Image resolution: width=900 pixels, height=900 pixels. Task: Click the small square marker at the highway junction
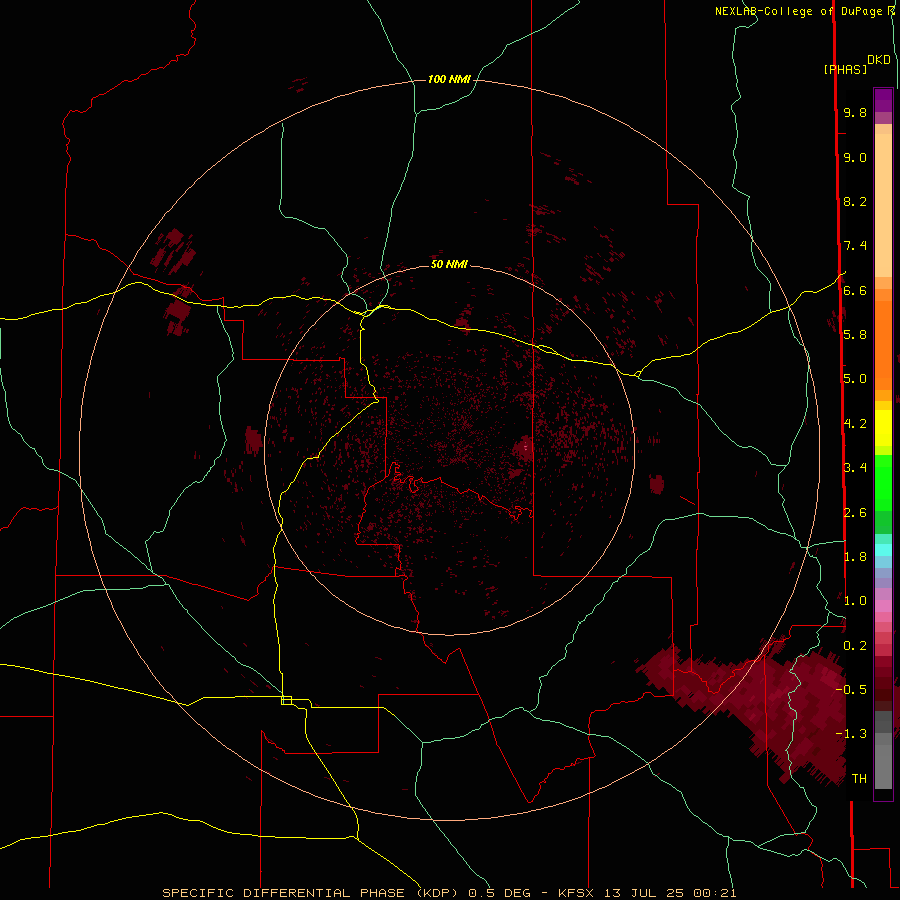286,700
